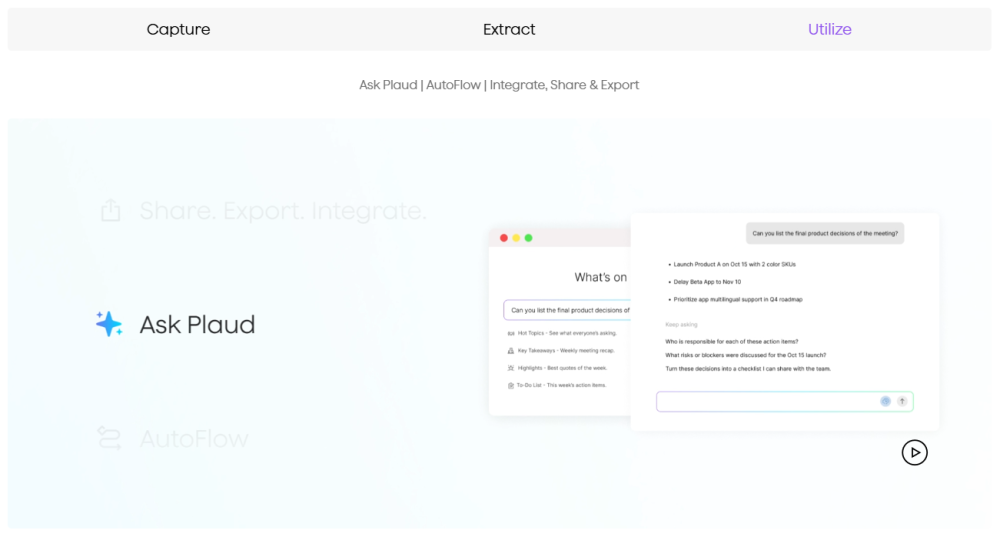Click the send arrow icon in chat input

point(902,401)
